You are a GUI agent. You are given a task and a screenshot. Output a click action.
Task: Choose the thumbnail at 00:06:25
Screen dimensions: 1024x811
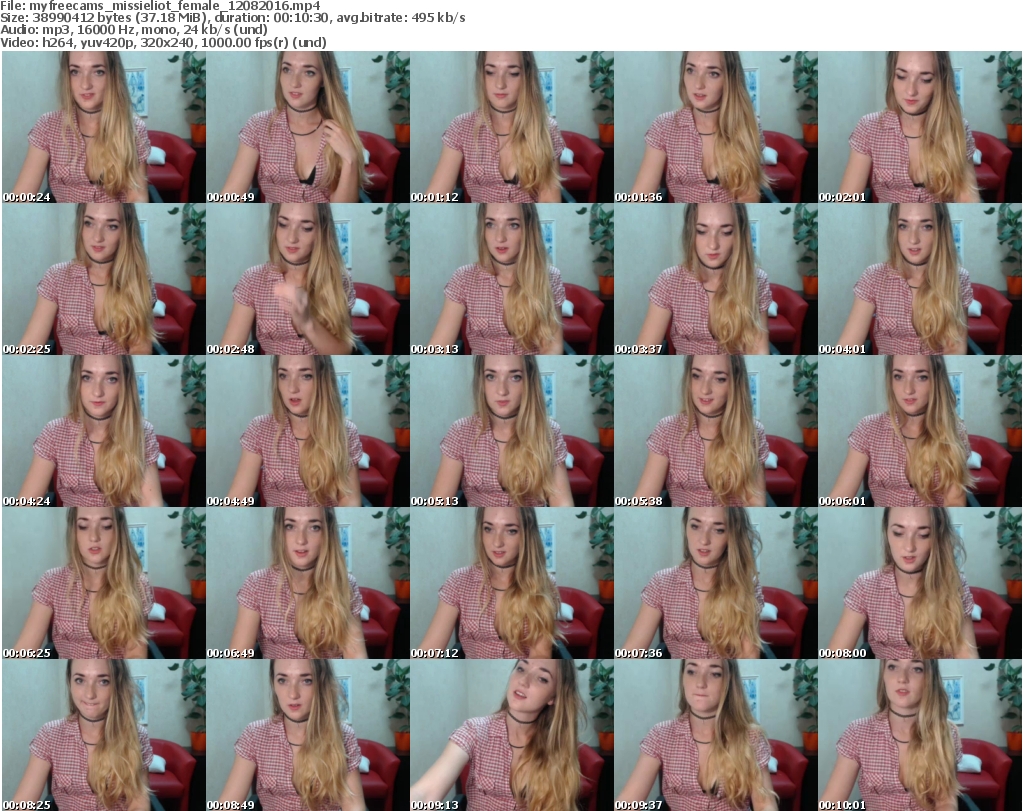coord(104,583)
